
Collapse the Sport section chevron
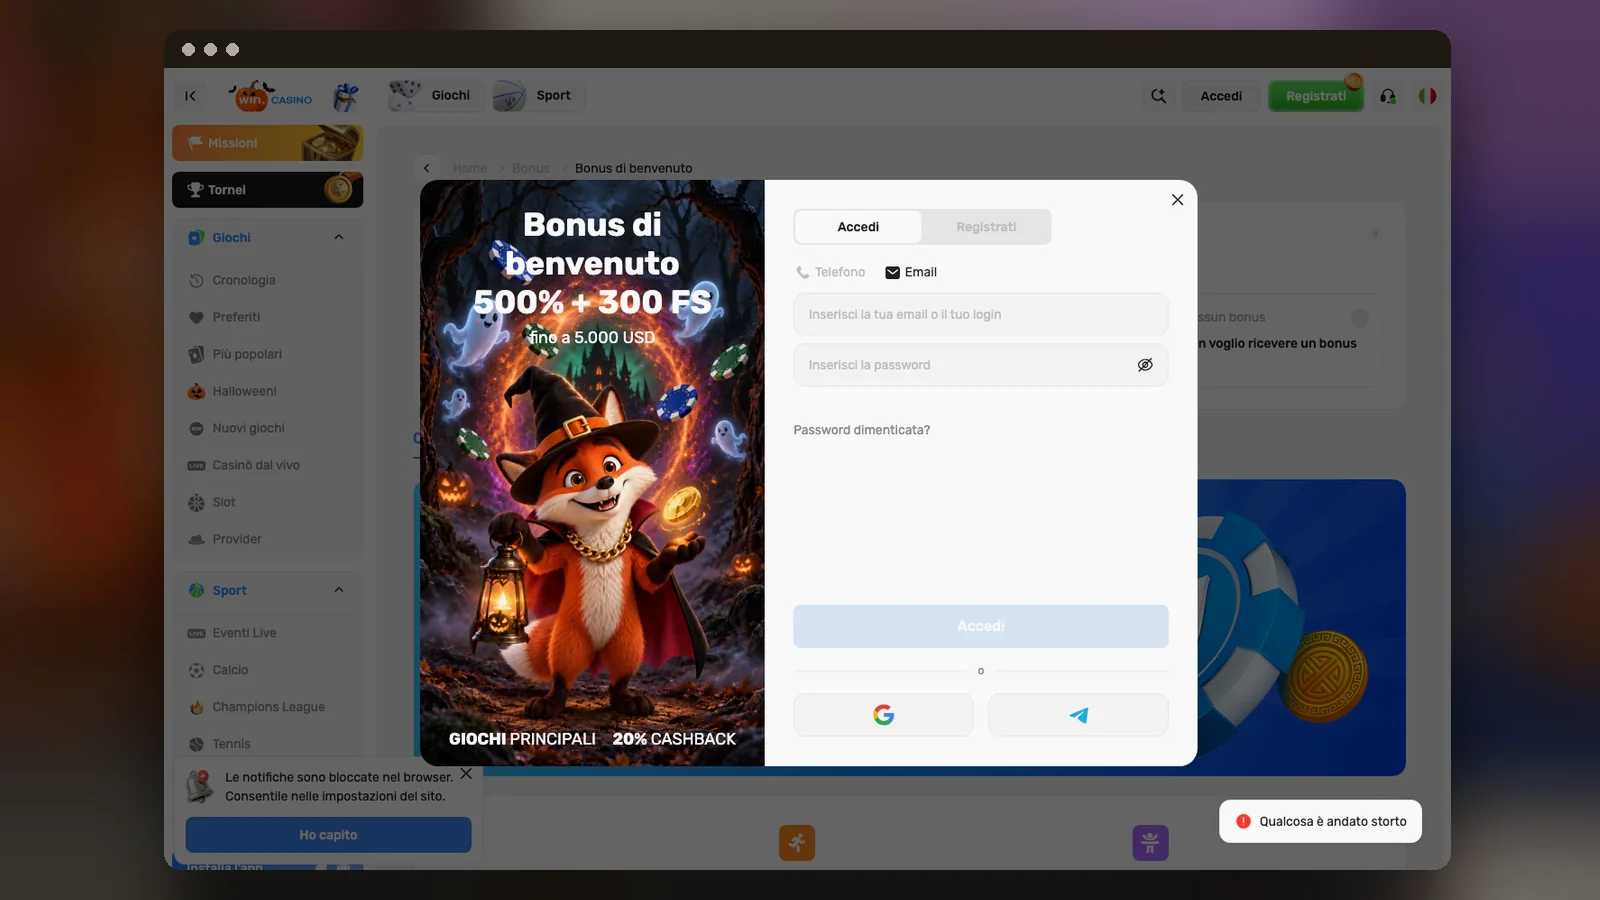tap(338, 590)
